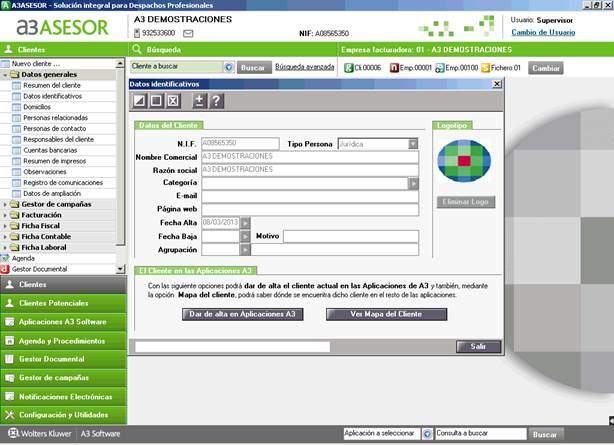The height and width of the screenshot is (445, 614).
Task: Open the Tipo Persona dropdown
Action: point(413,144)
